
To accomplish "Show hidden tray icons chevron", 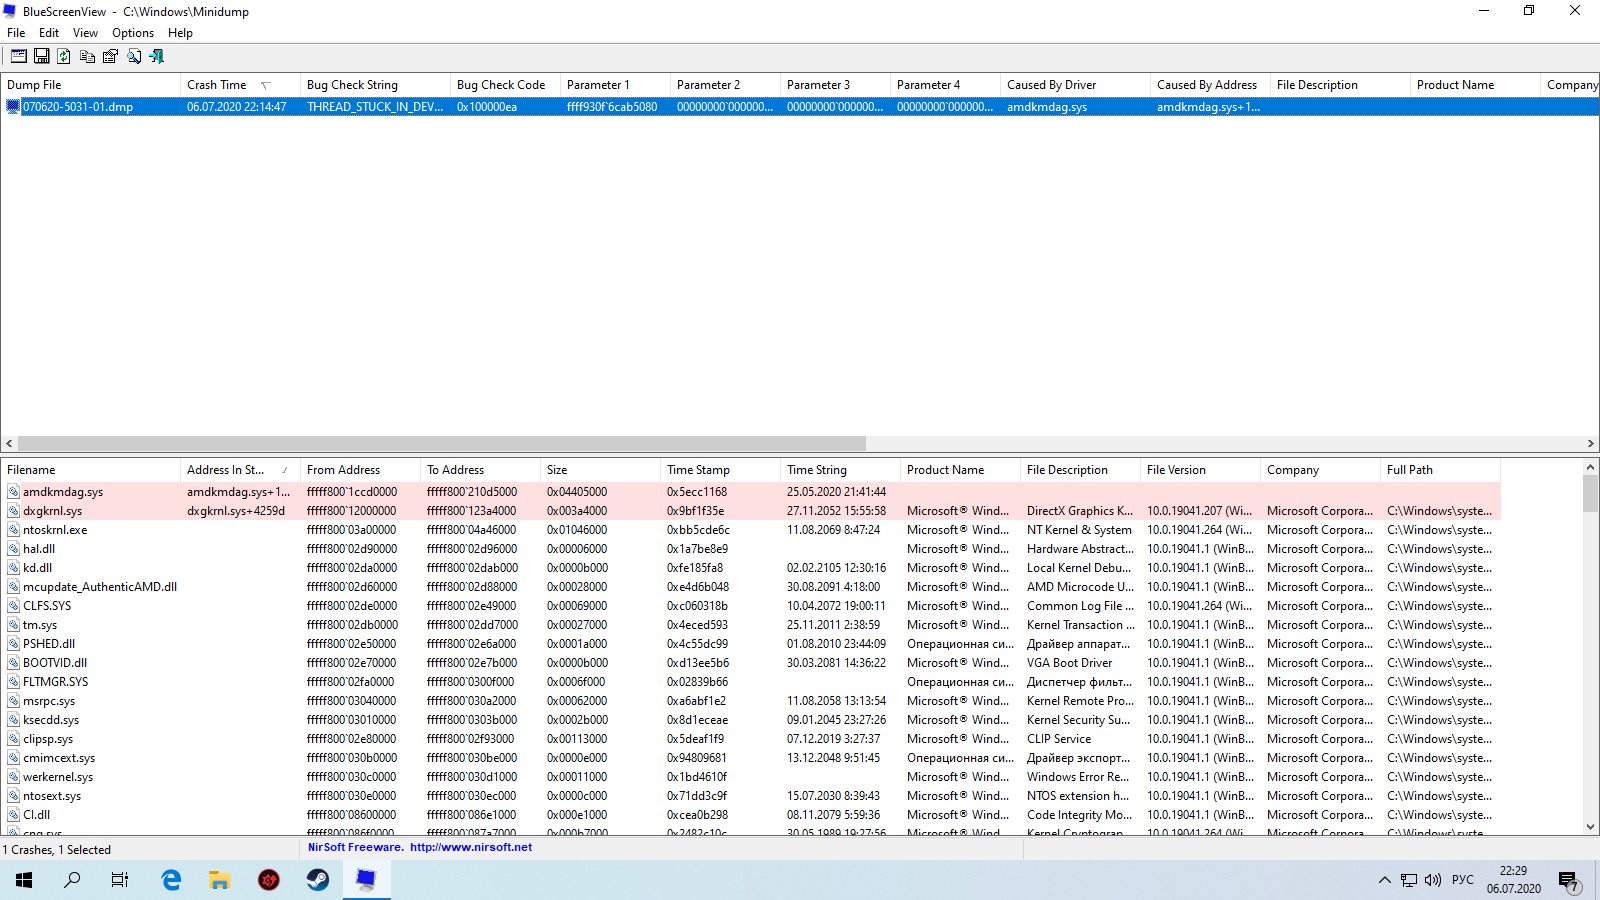I will pos(1384,880).
